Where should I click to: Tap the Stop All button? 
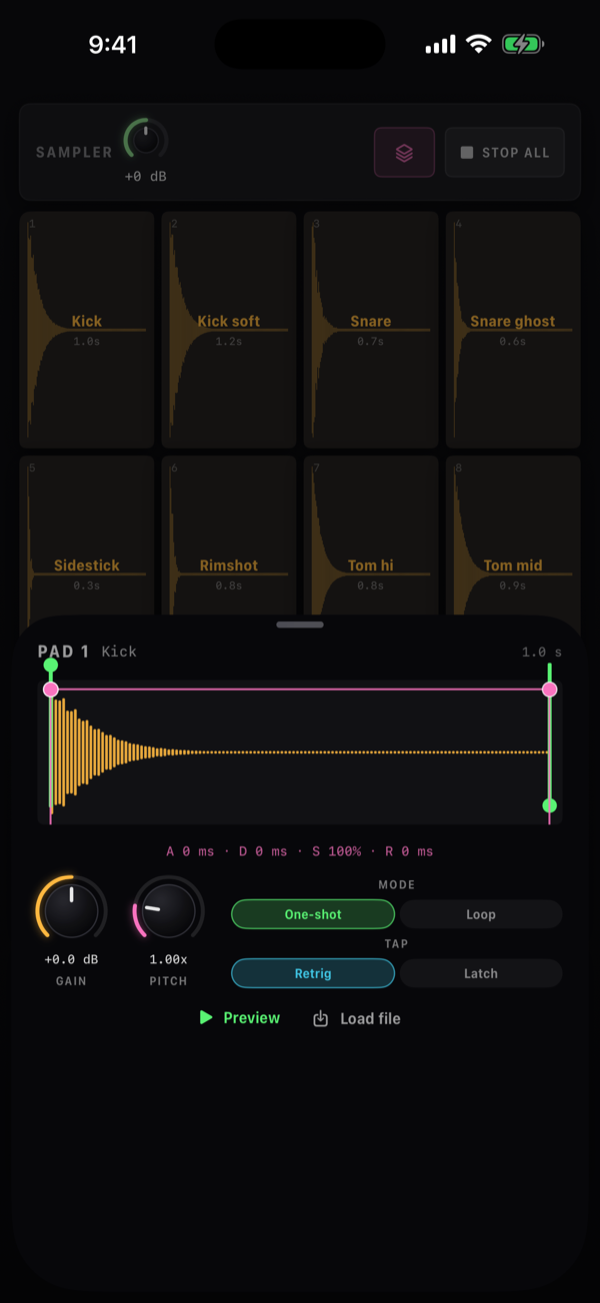pyautogui.click(x=505, y=152)
